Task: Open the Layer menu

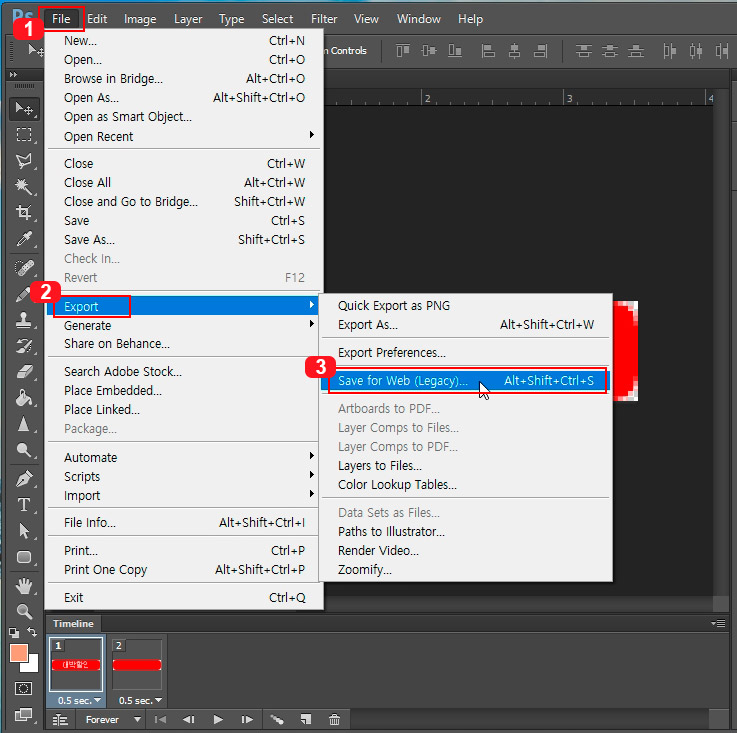Action: (188, 19)
